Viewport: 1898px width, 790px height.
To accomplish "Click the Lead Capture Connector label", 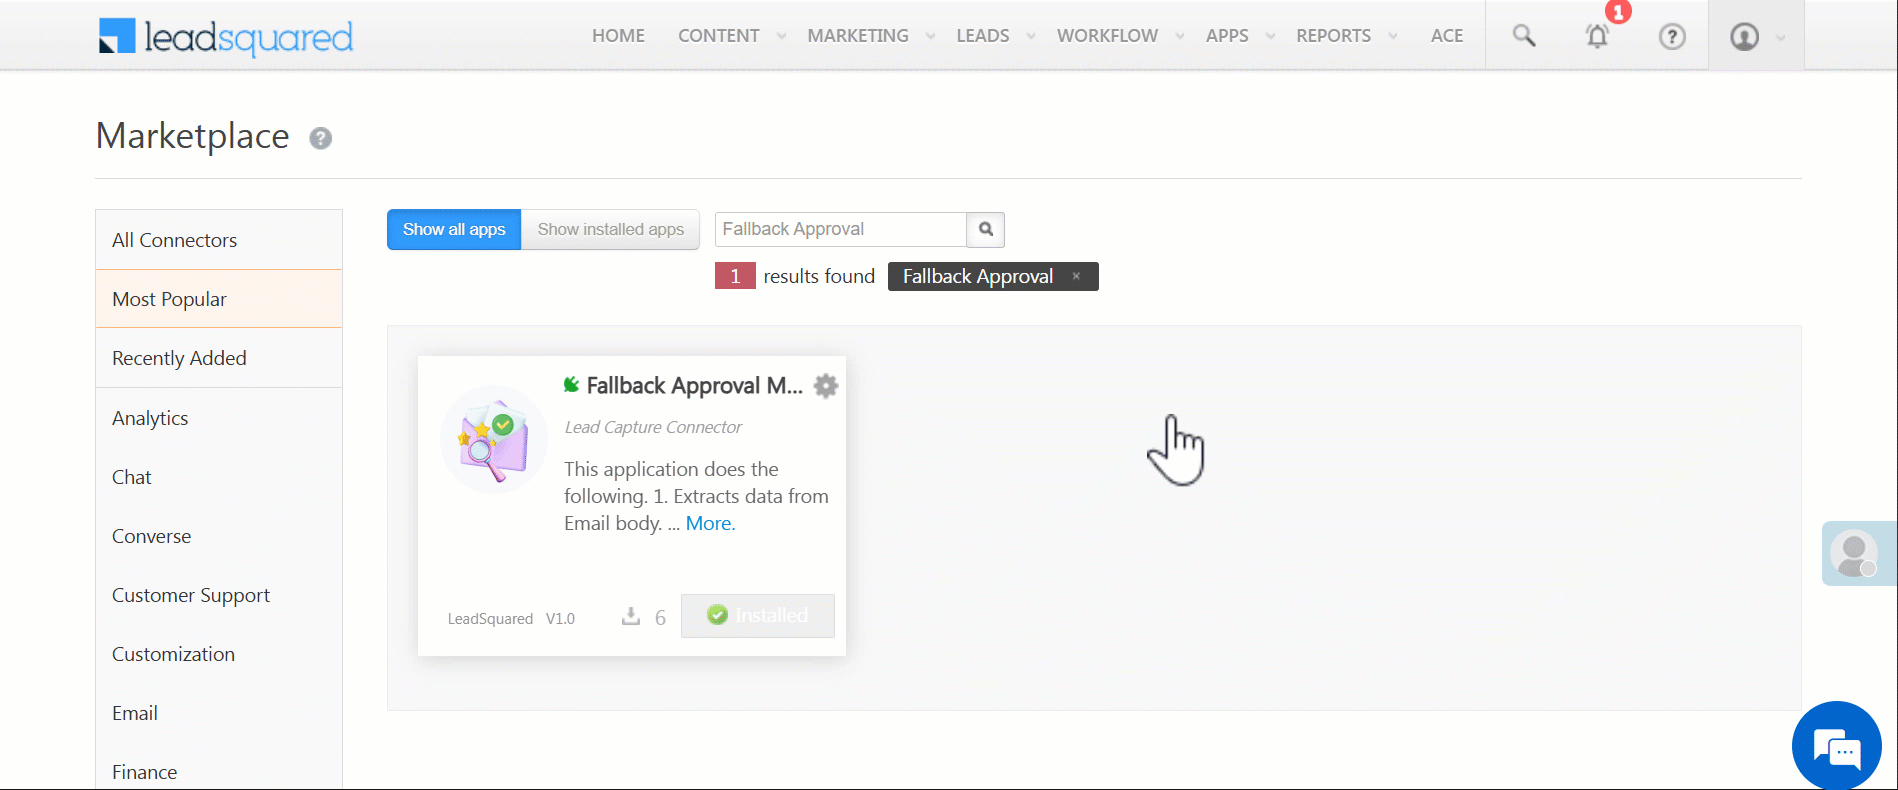I will [653, 427].
